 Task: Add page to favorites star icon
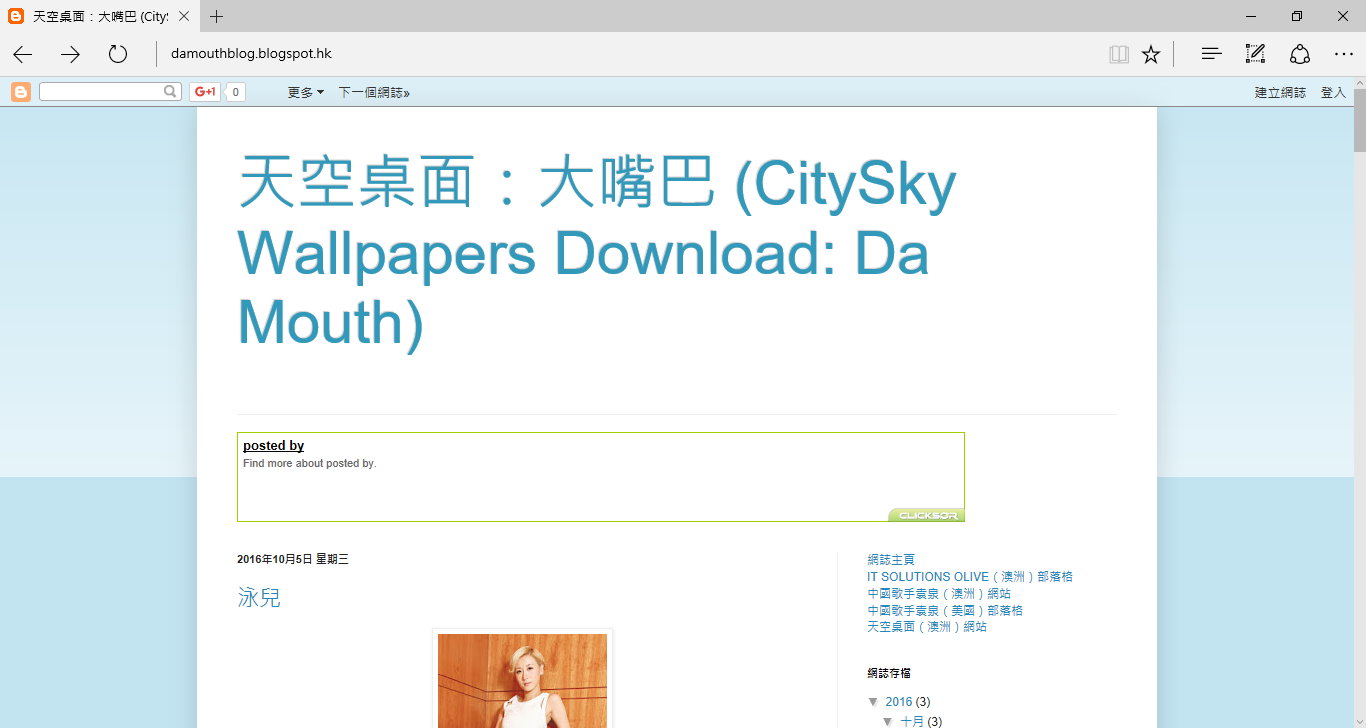point(1151,54)
